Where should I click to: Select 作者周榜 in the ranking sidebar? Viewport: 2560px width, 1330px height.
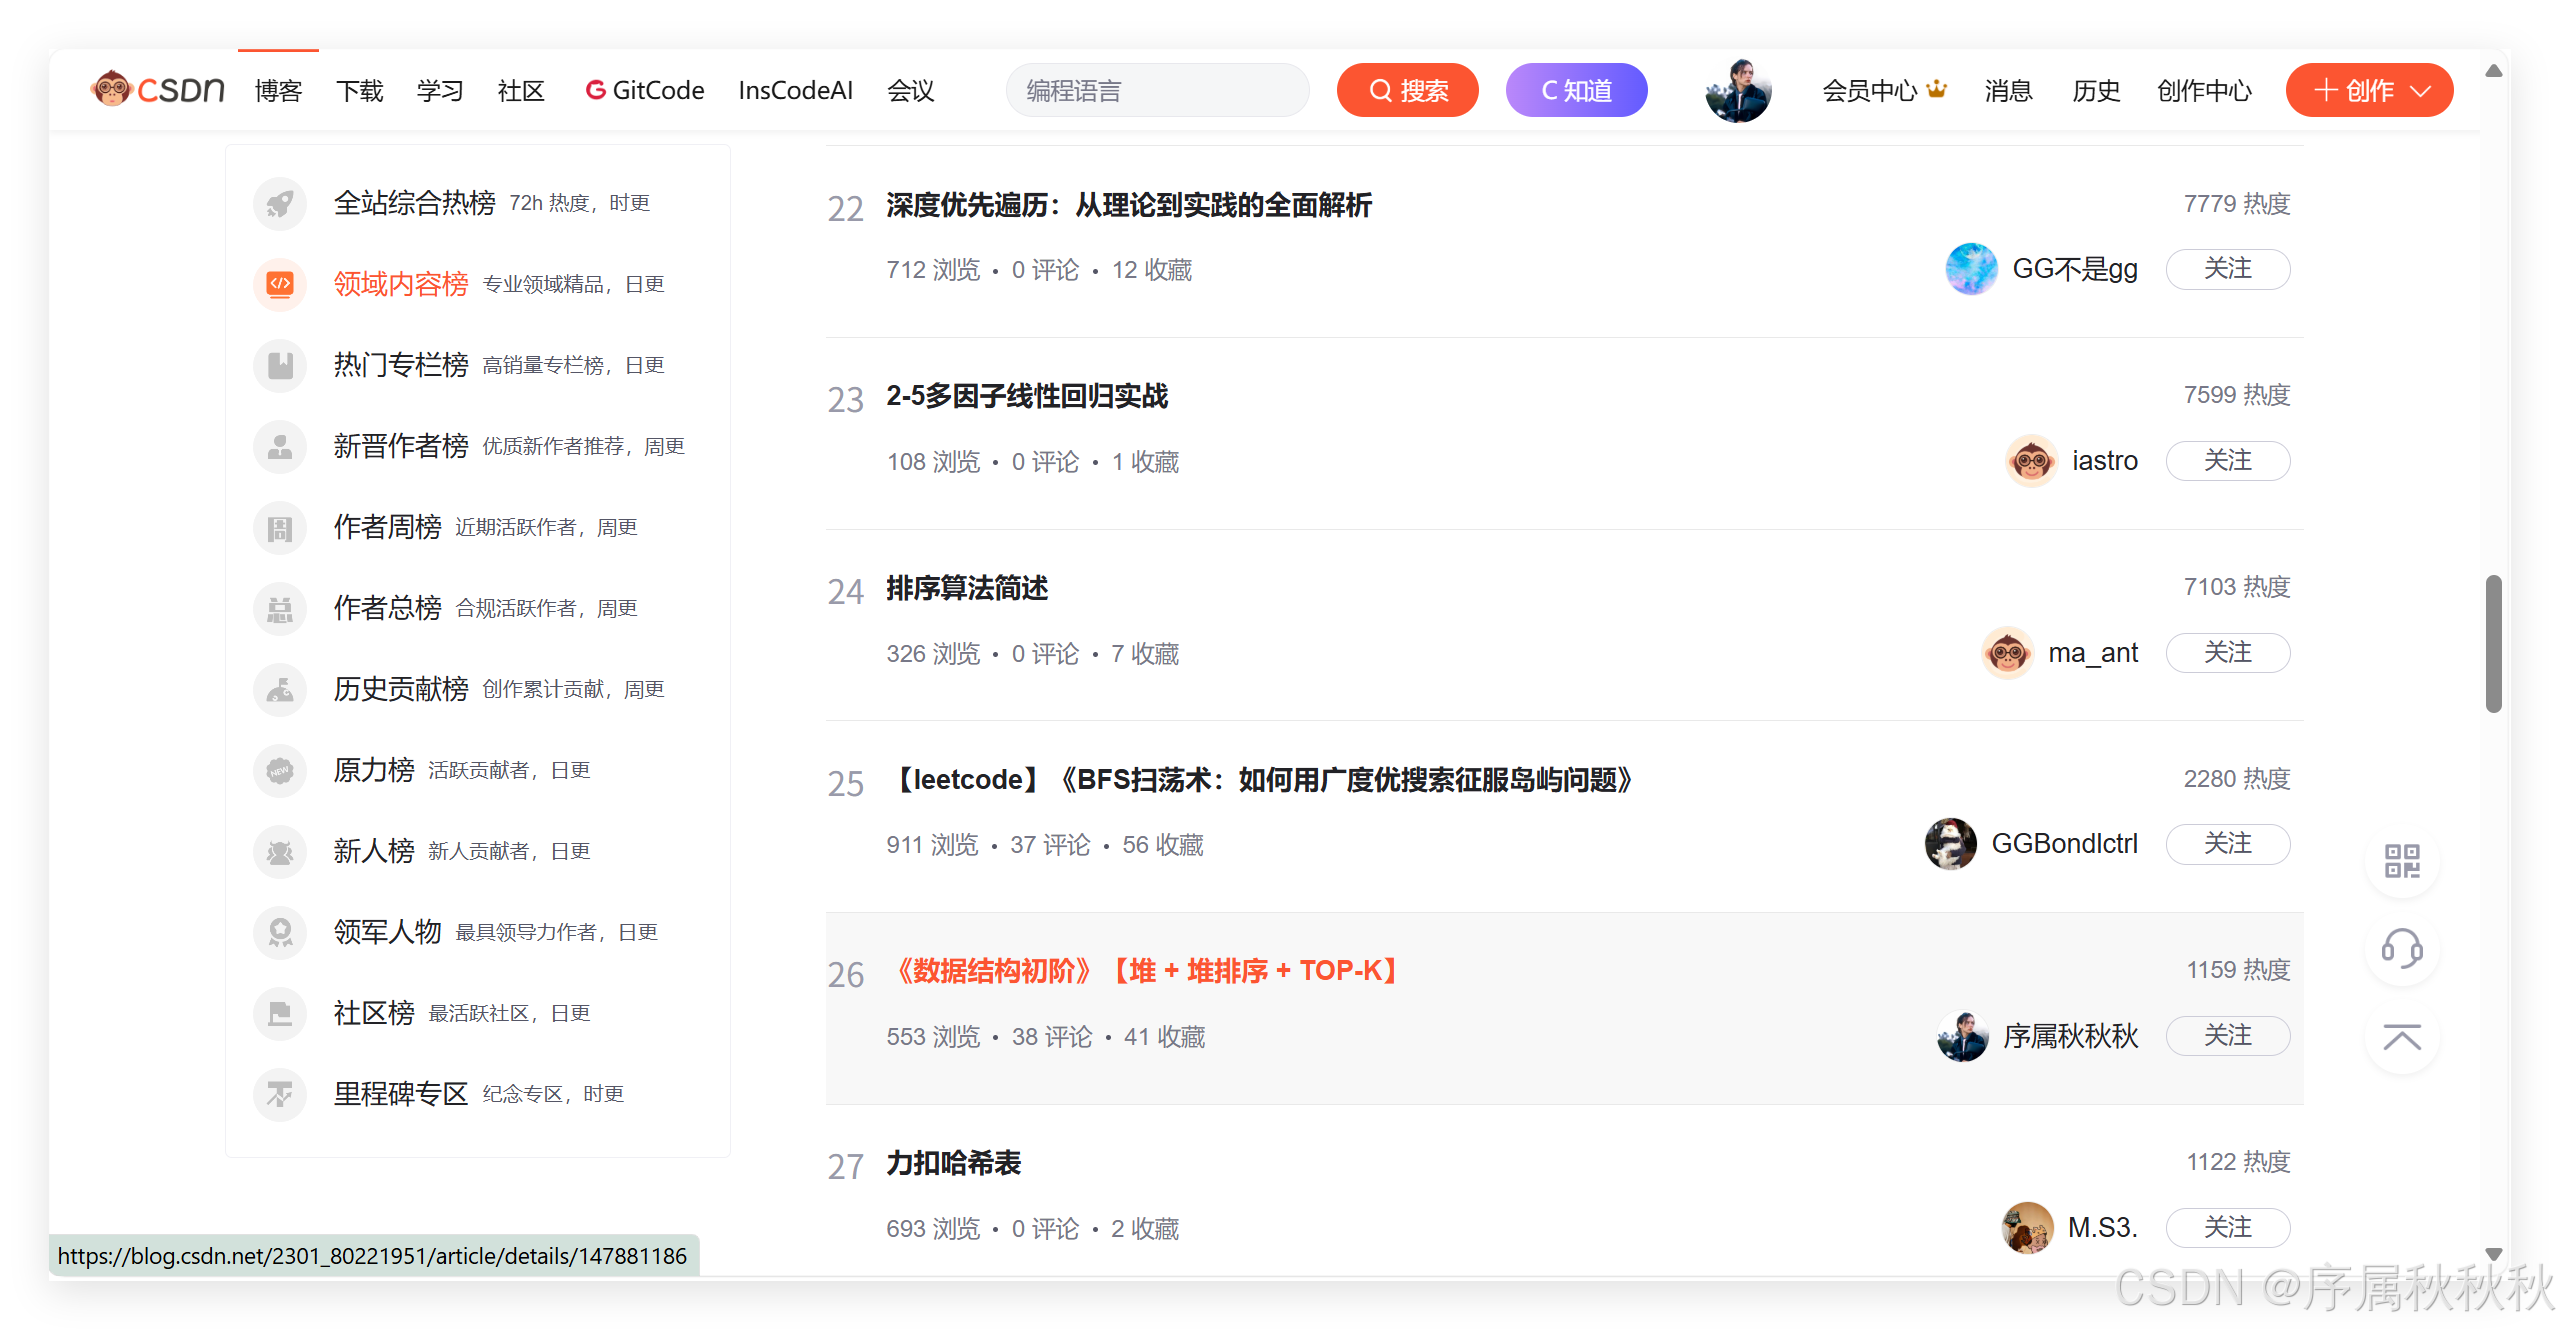pyautogui.click(x=388, y=527)
